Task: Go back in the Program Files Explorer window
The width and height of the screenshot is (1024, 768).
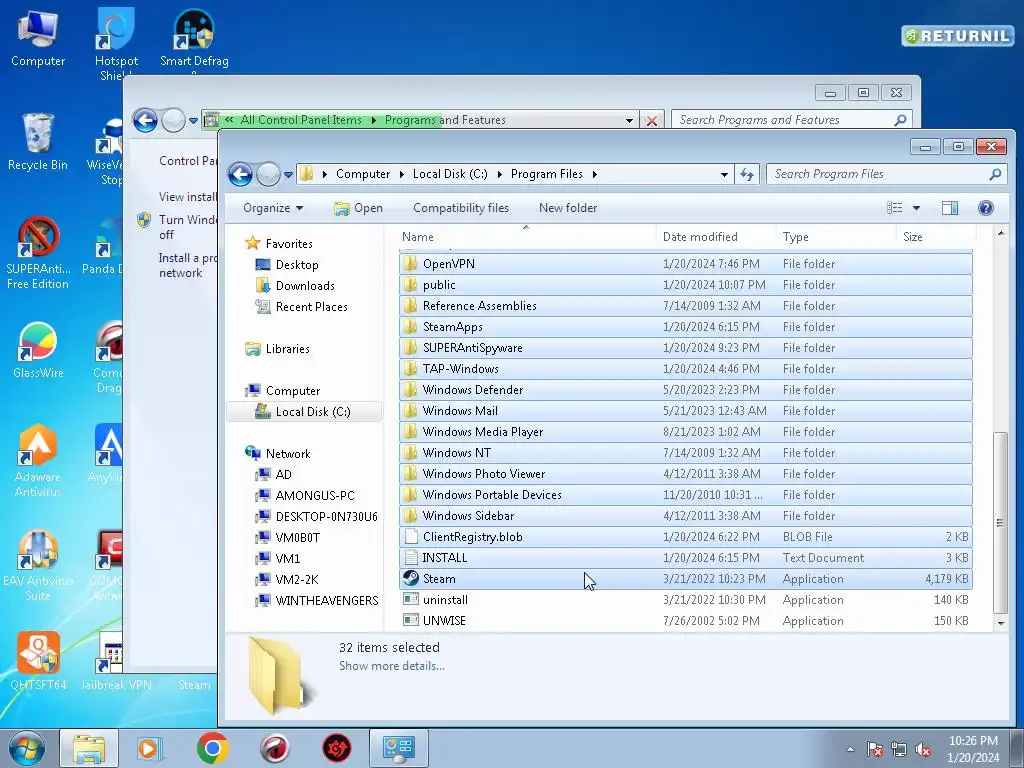Action: click(x=240, y=174)
